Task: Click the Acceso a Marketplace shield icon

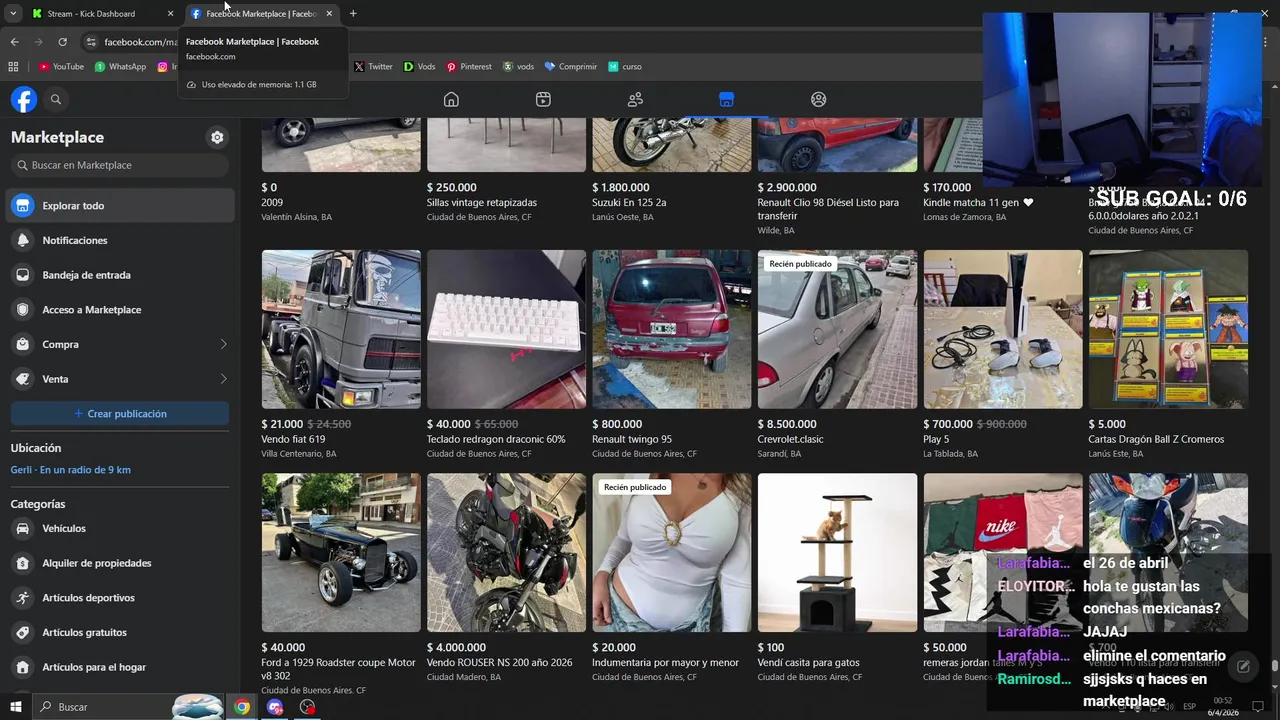Action: [23, 310]
